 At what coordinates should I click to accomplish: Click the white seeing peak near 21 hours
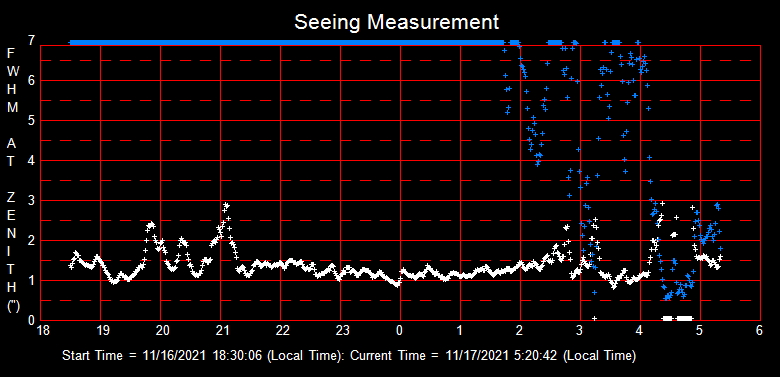tap(226, 205)
